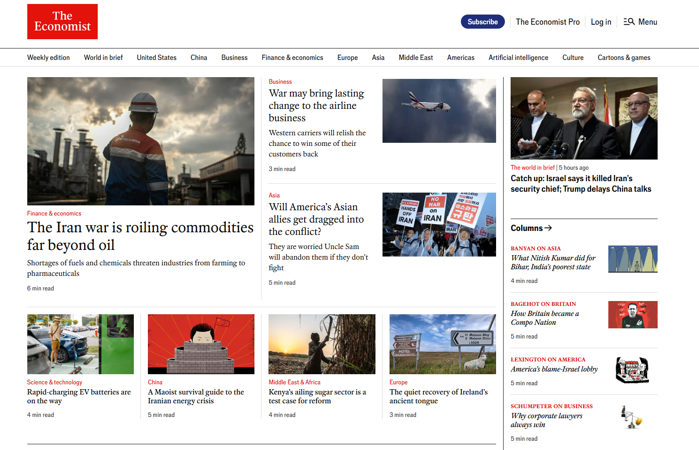The image size is (699, 450).
Task: Click the Subscribe button
Action: tap(482, 21)
